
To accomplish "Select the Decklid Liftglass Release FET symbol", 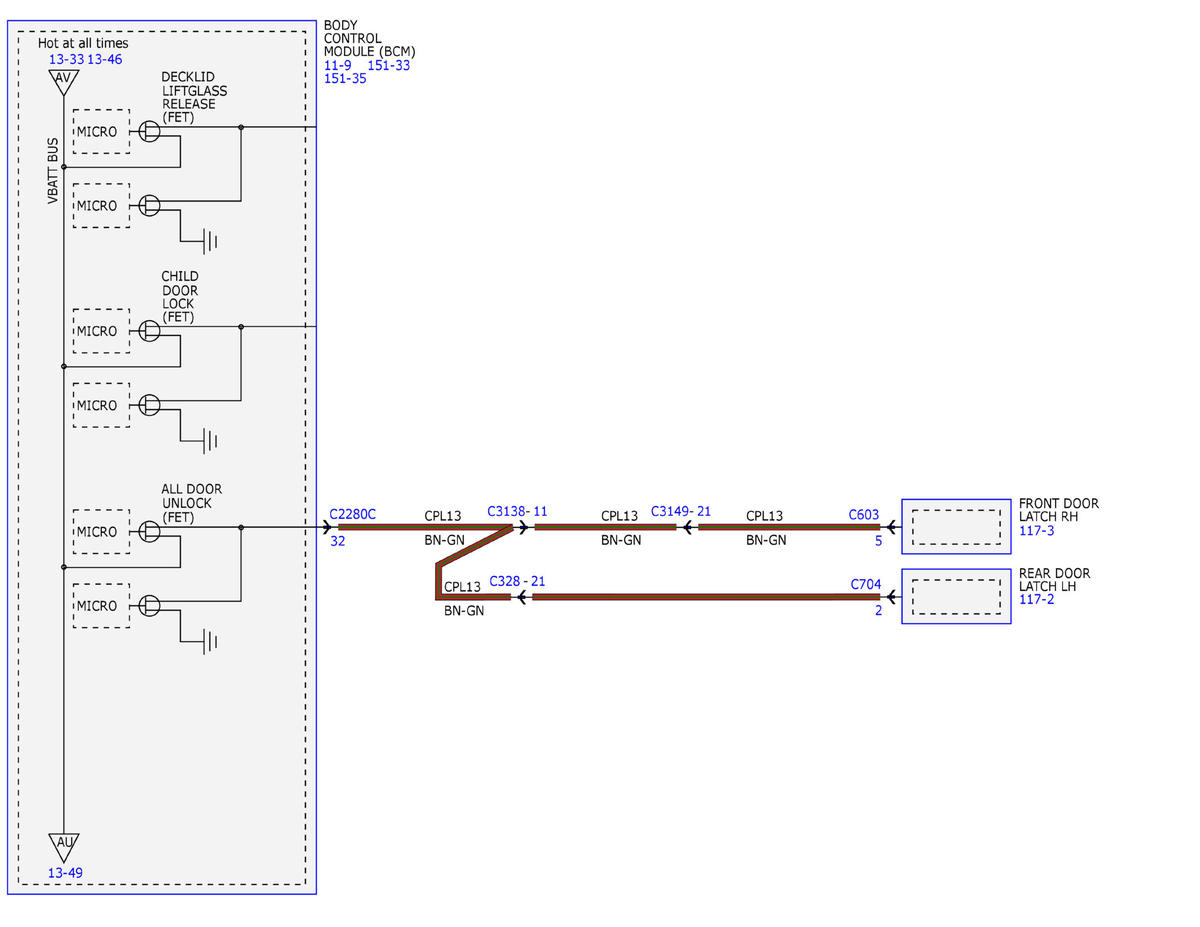I will tap(150, 132).
